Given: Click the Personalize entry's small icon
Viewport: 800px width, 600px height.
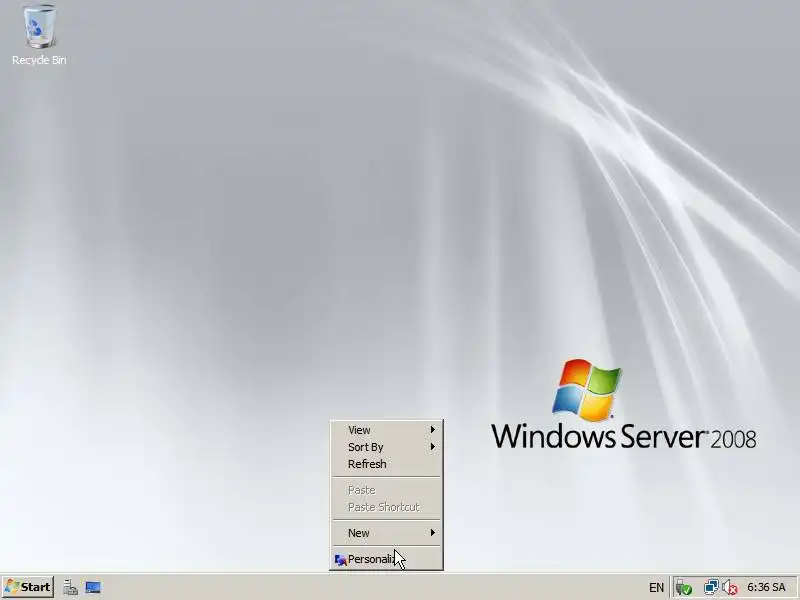Looking at the screenshot, I should click(x=340, y=560).
